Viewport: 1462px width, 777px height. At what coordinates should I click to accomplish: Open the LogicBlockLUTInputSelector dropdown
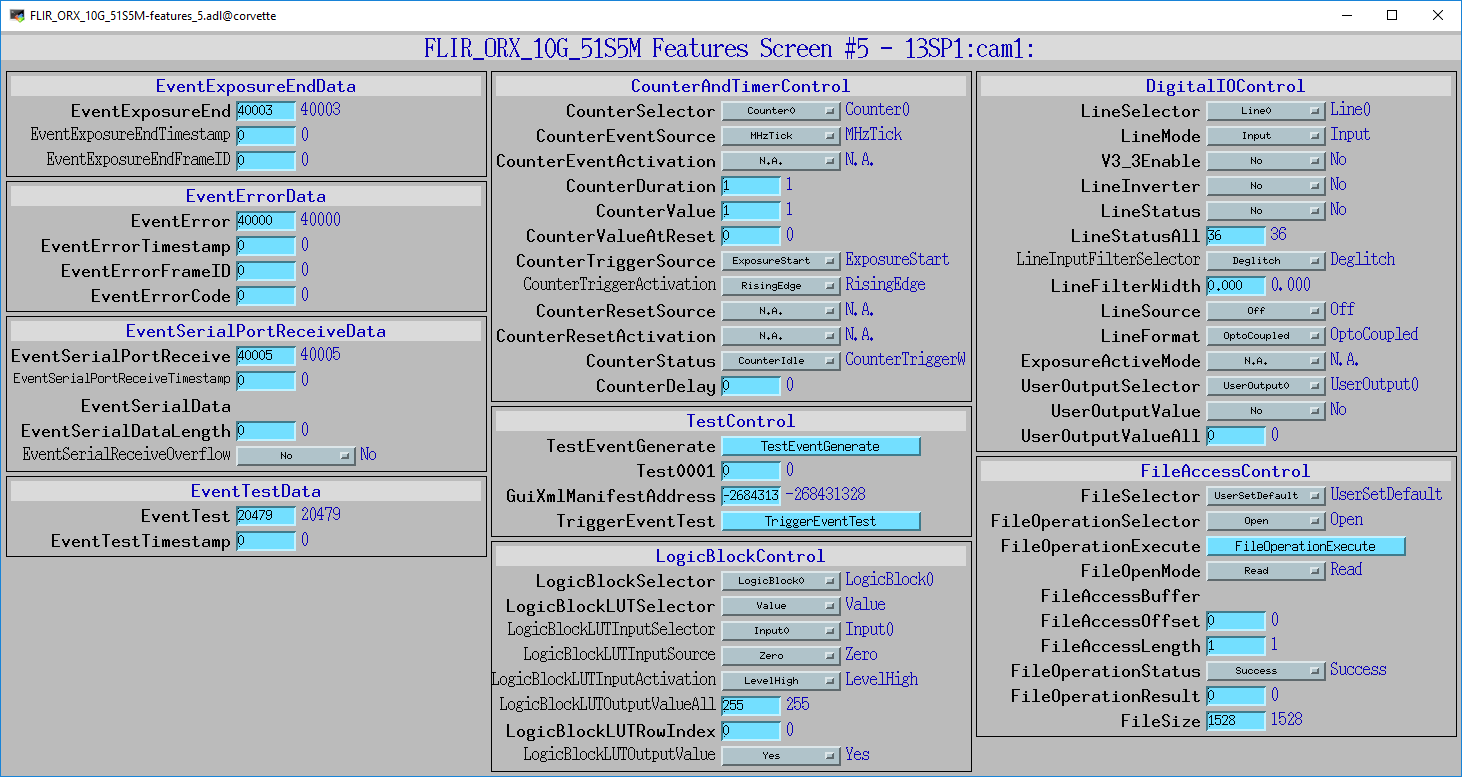click(x=781, y=631)
